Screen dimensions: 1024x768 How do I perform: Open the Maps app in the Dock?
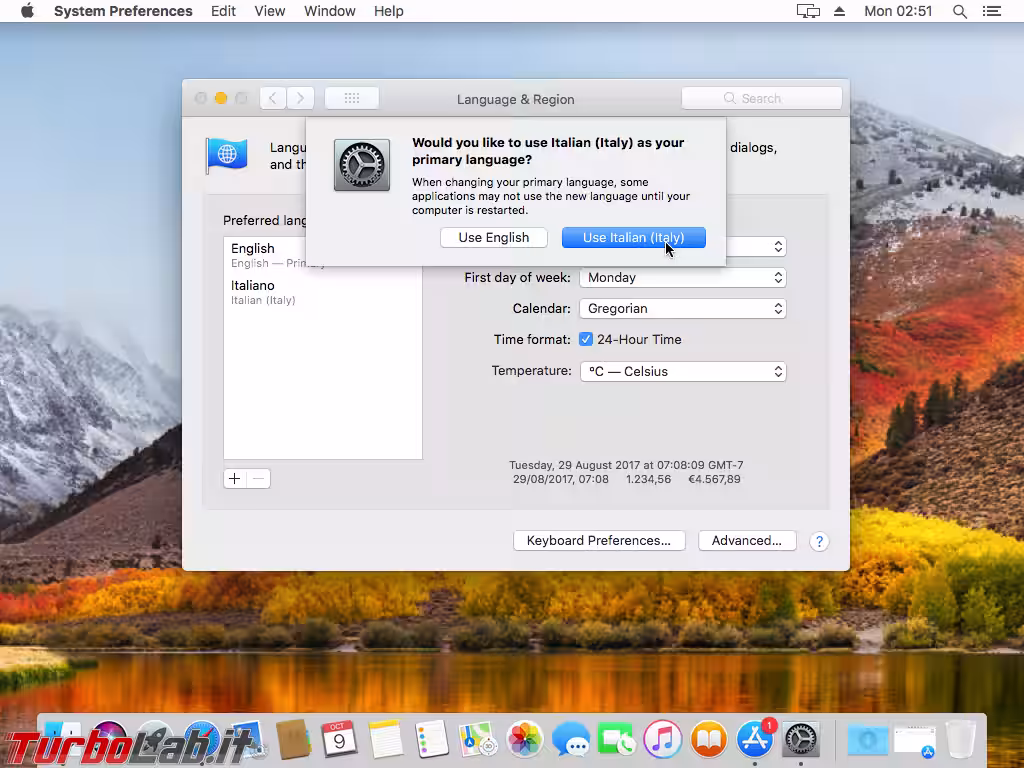(477, 740)
